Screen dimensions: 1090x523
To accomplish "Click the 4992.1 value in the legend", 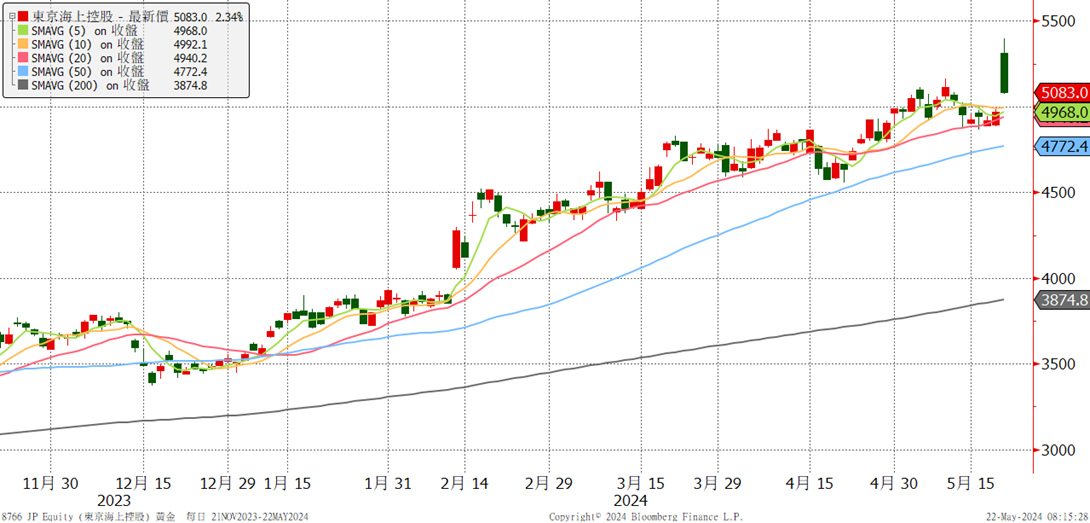I will pos(191,44).
